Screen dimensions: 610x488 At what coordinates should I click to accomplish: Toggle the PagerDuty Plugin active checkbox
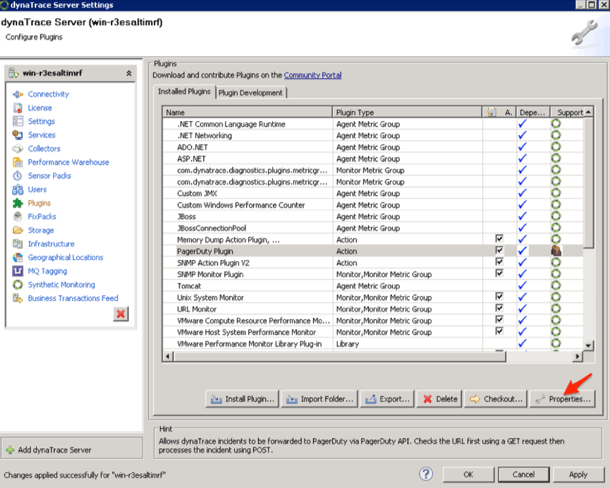pyautogui.click(x=499, y=251)
